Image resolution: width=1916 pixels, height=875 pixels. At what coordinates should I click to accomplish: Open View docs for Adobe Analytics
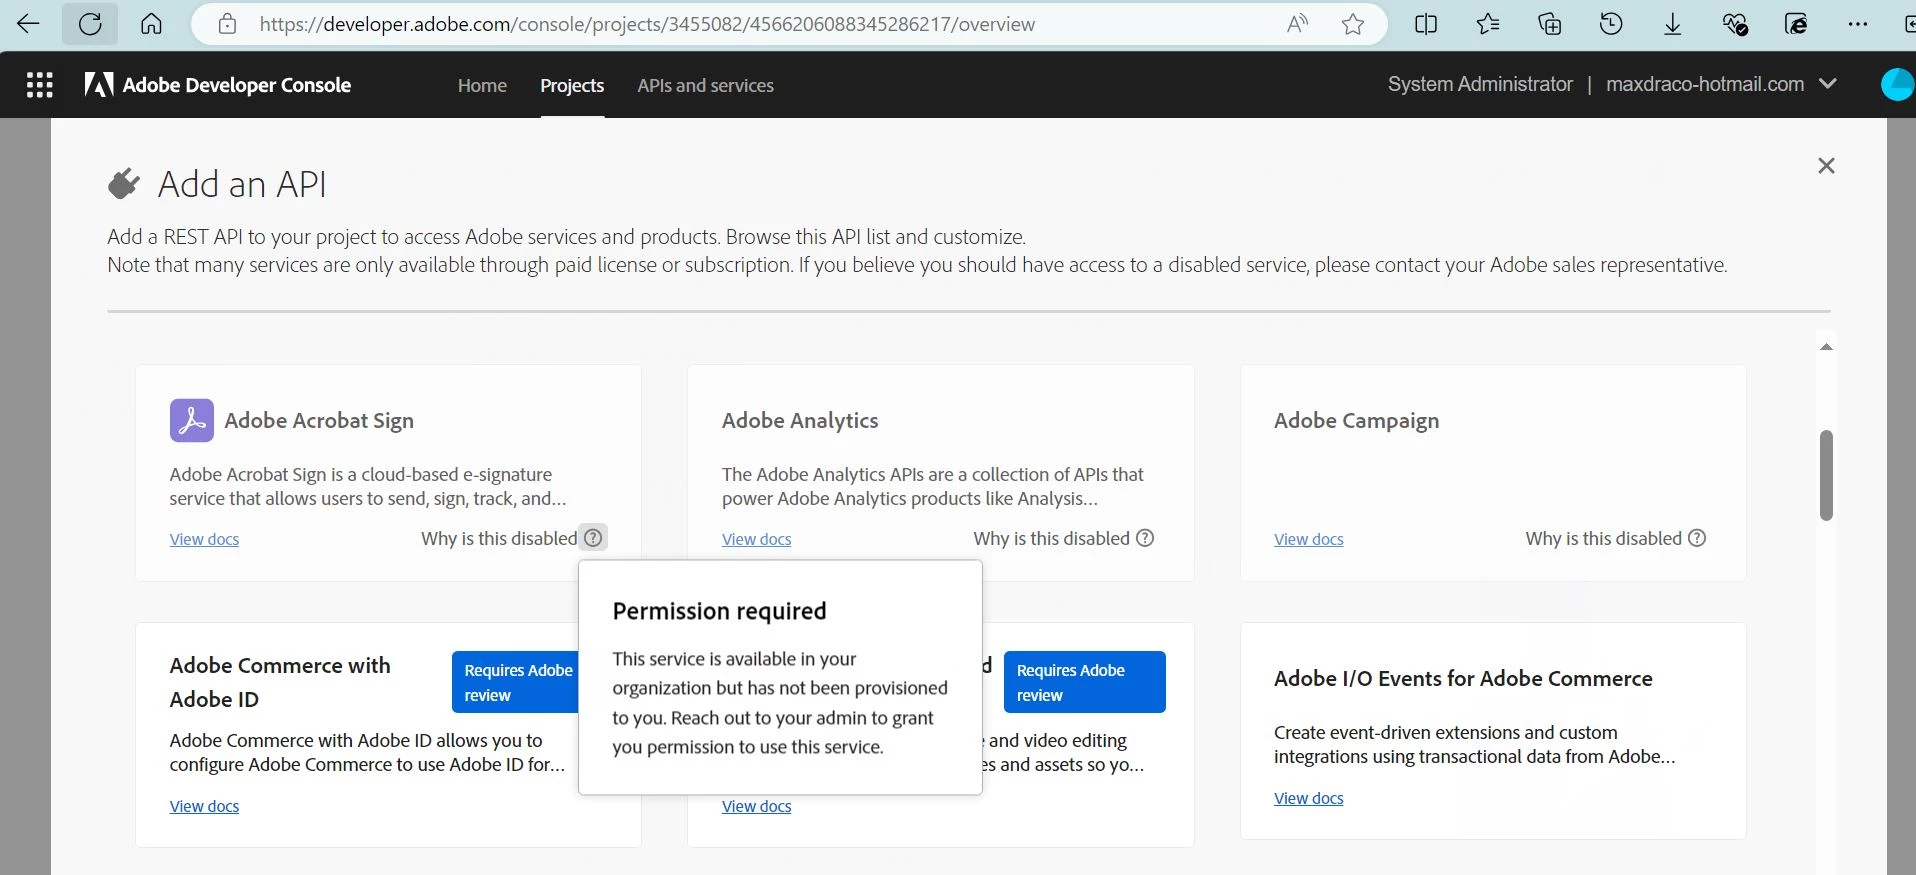coord(756,539)
